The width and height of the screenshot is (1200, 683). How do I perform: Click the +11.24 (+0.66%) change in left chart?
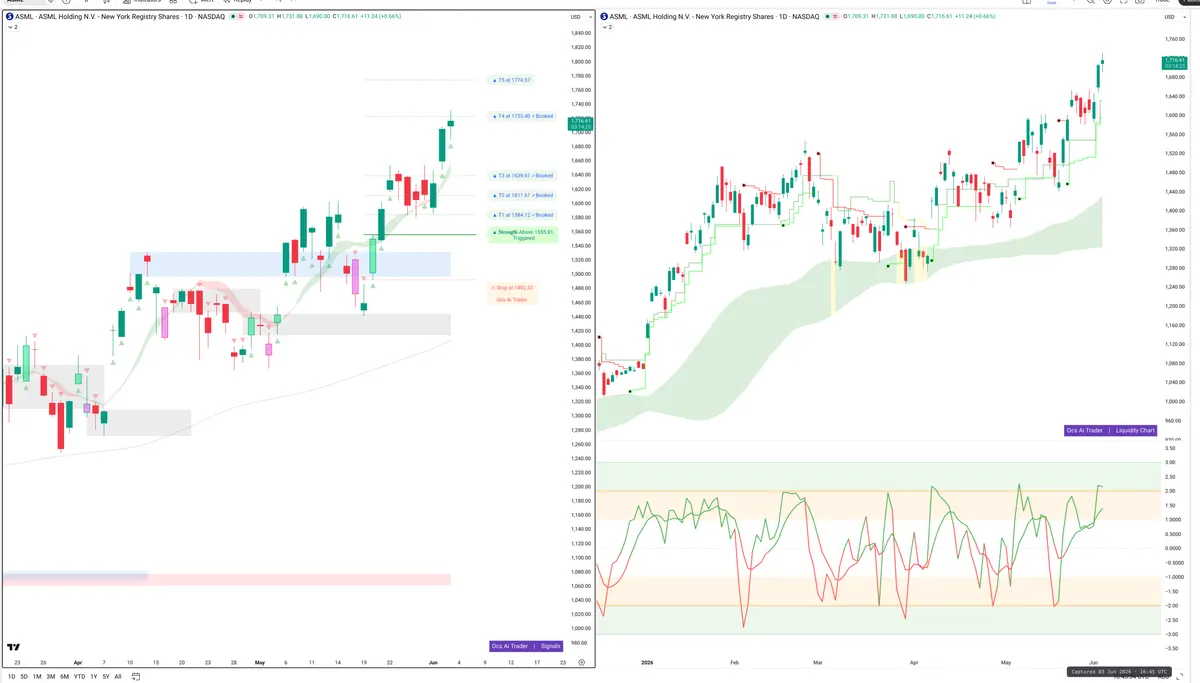pyautogui.click(x=381, y=17)
